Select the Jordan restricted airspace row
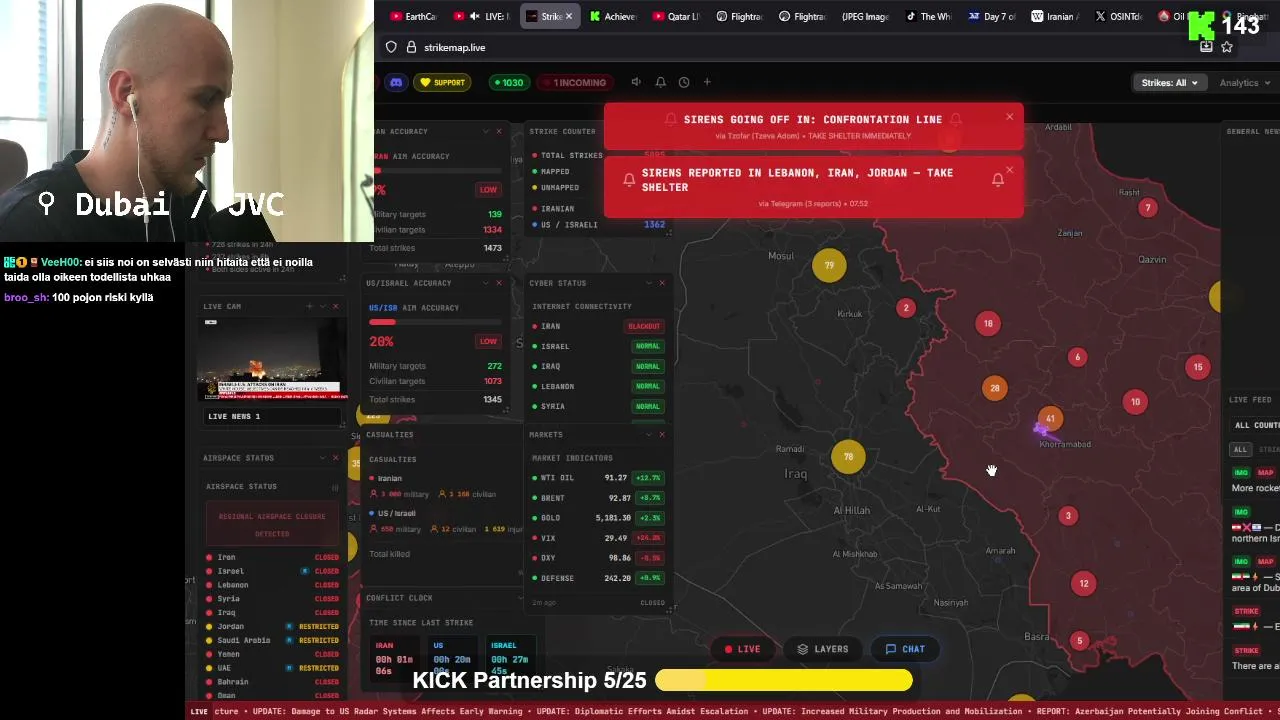 (273, 626)
